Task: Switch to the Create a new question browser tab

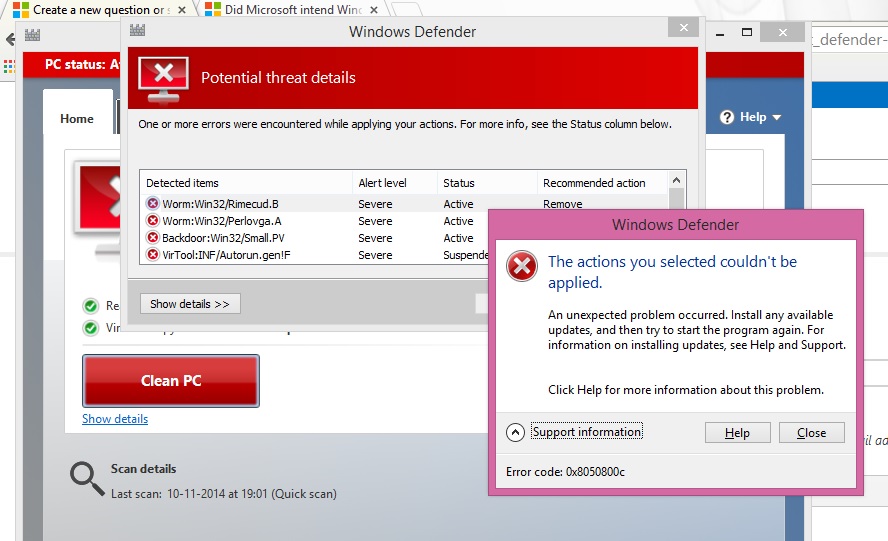Action: [102, 10]
